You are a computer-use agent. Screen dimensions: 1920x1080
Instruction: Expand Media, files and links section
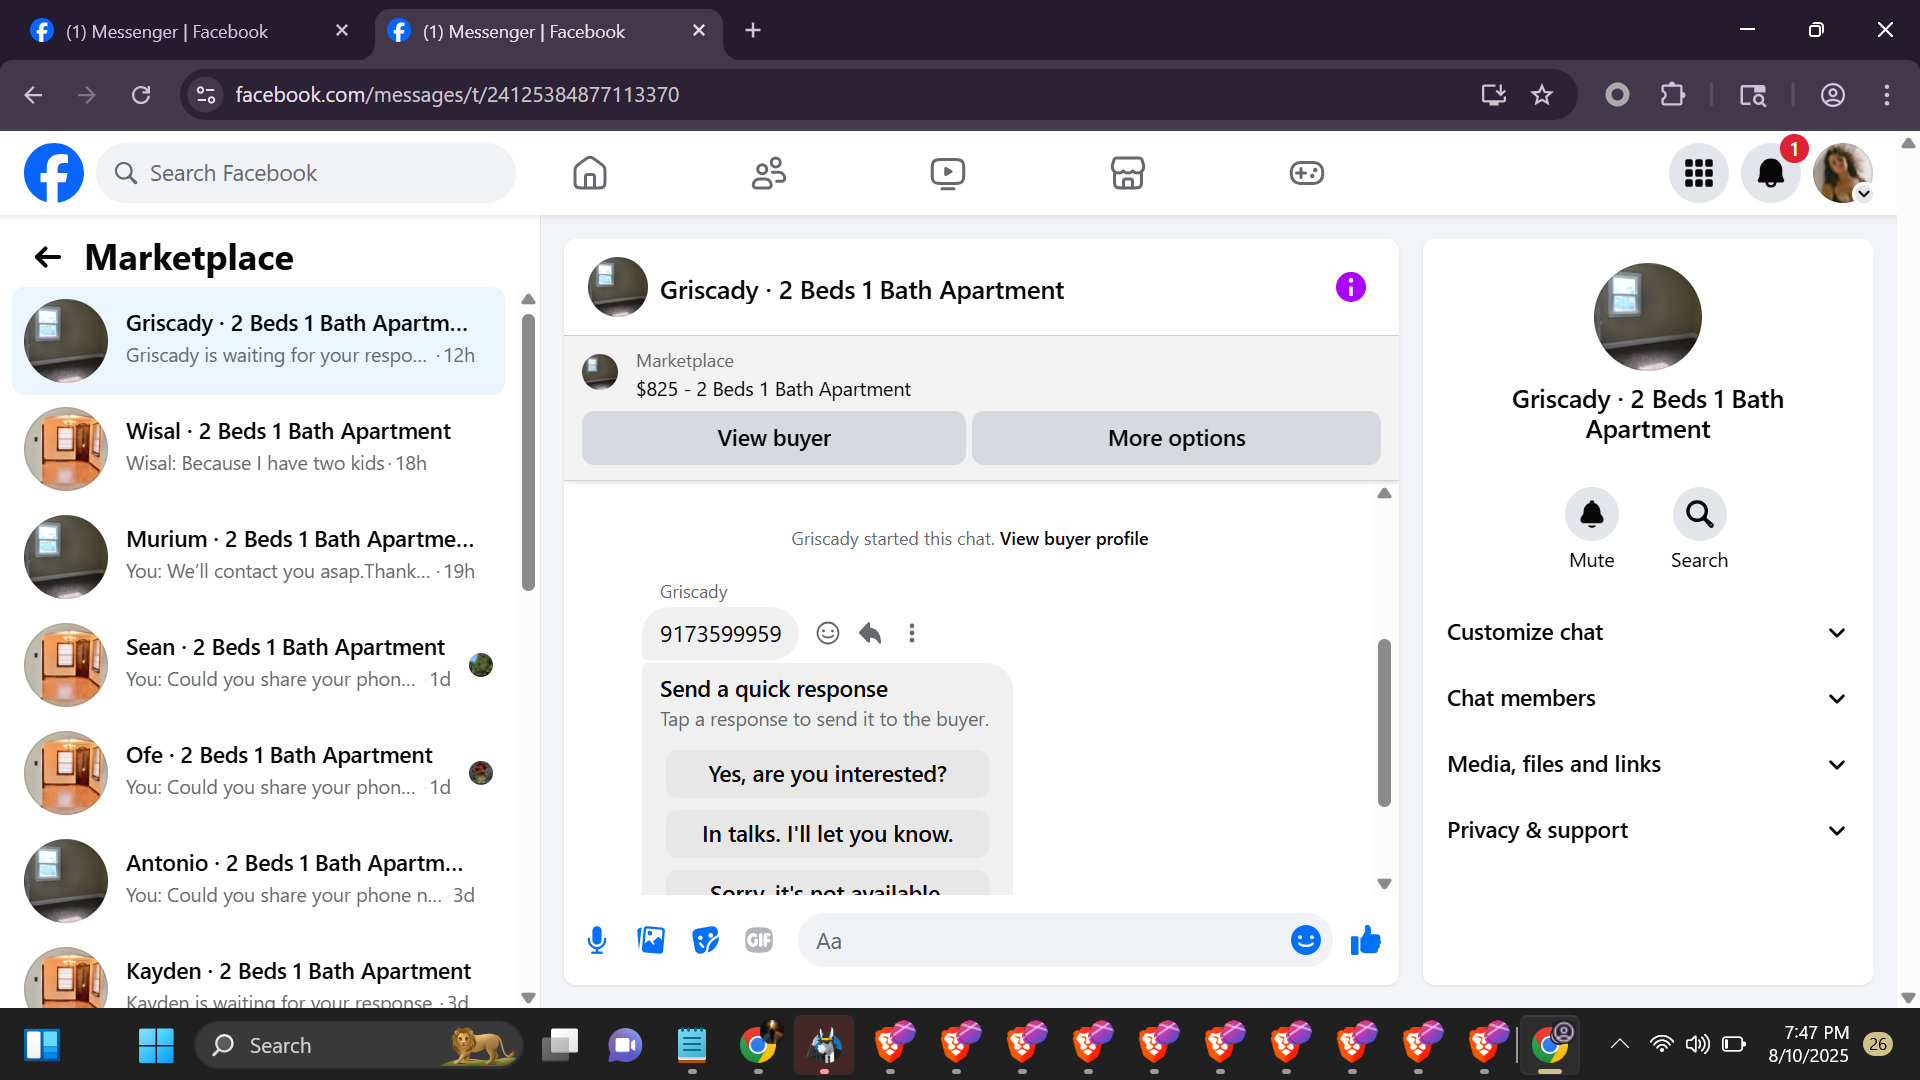click(1647, 764)
